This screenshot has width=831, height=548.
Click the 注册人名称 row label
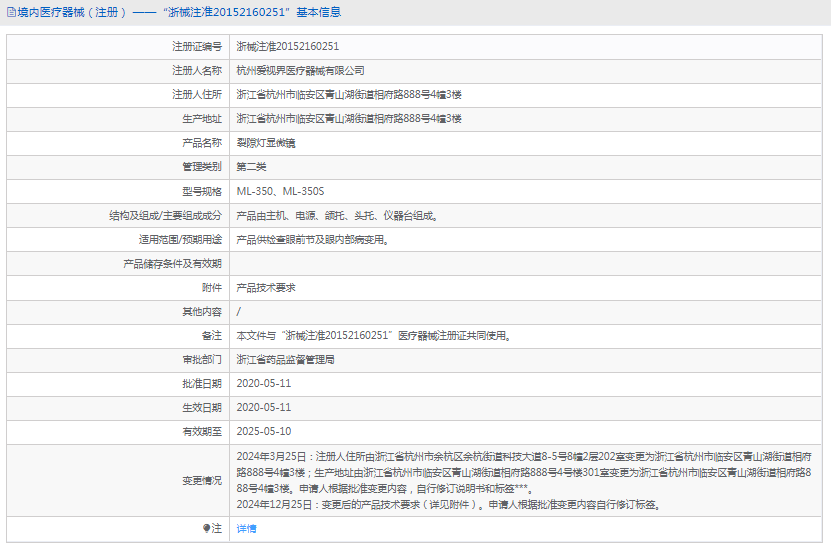tap(197, 70)
